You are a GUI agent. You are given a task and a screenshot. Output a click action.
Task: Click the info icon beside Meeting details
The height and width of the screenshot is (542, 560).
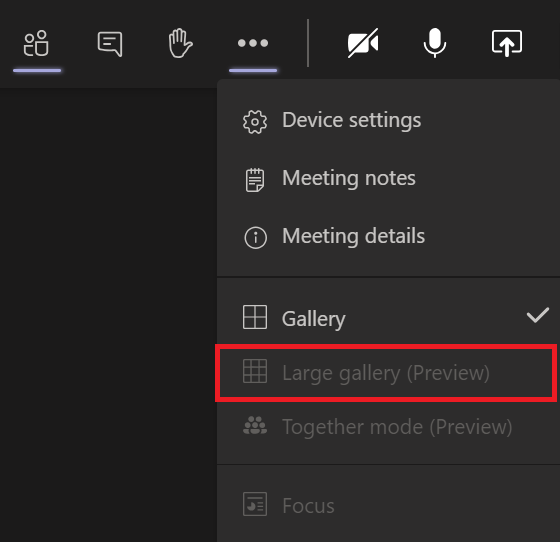(255, 238)
